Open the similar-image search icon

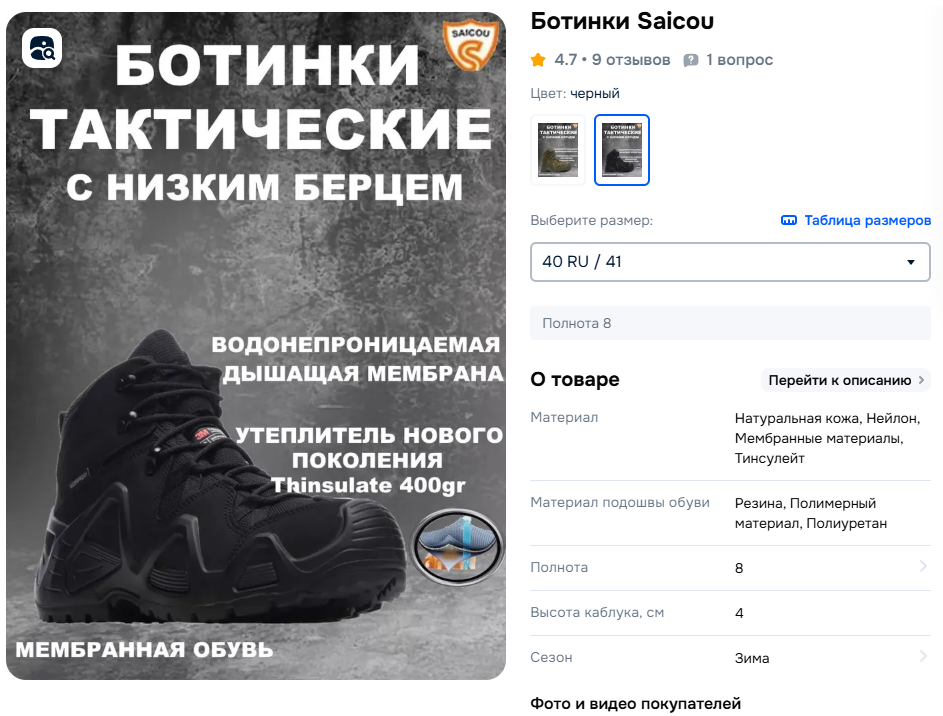point(42,48)
